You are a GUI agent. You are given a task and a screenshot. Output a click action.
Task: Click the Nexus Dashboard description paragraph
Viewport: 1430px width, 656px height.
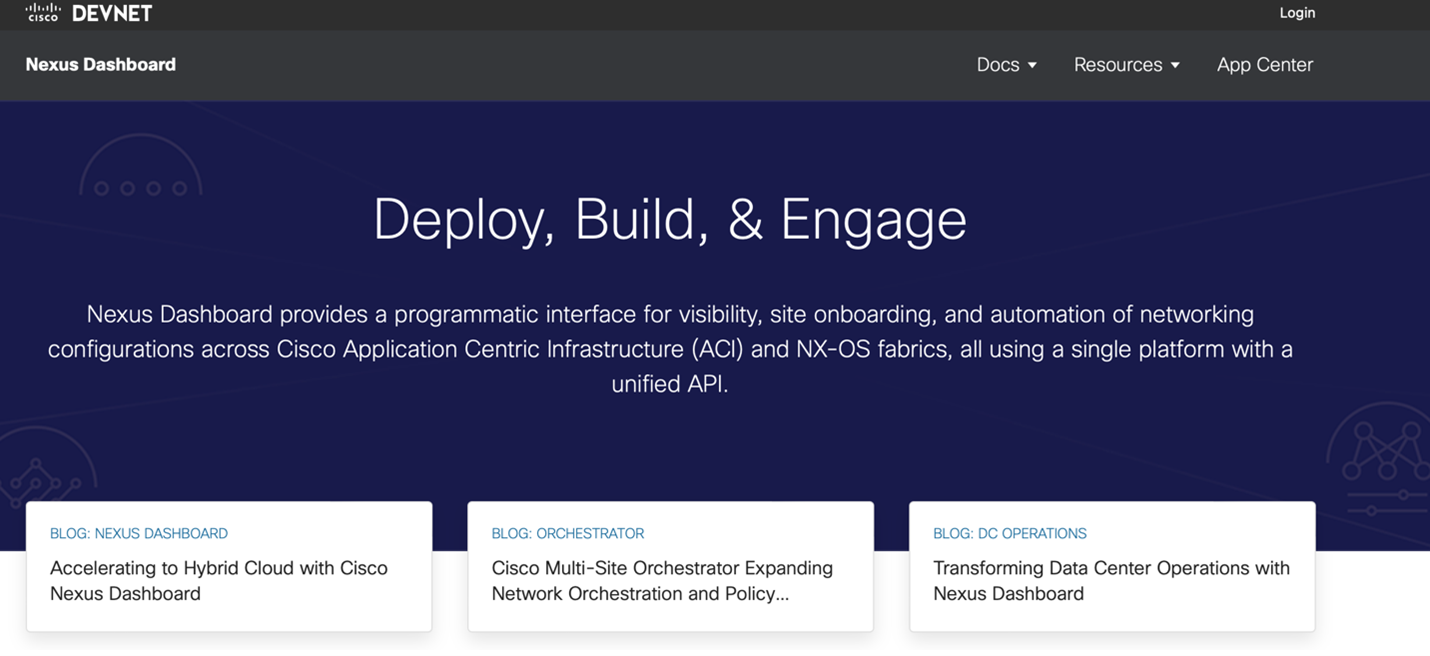click(x=669, y=349)
